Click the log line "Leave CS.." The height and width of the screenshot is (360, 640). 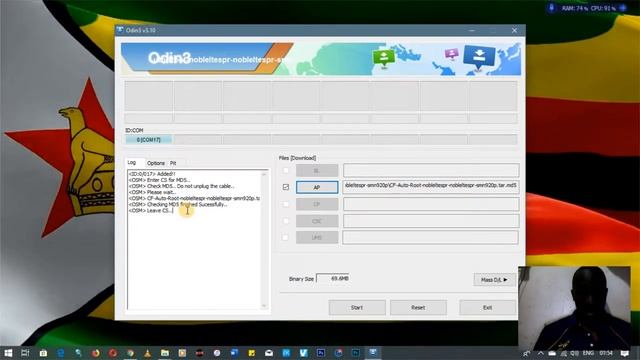pyautogui.click(x=151, y=211)
